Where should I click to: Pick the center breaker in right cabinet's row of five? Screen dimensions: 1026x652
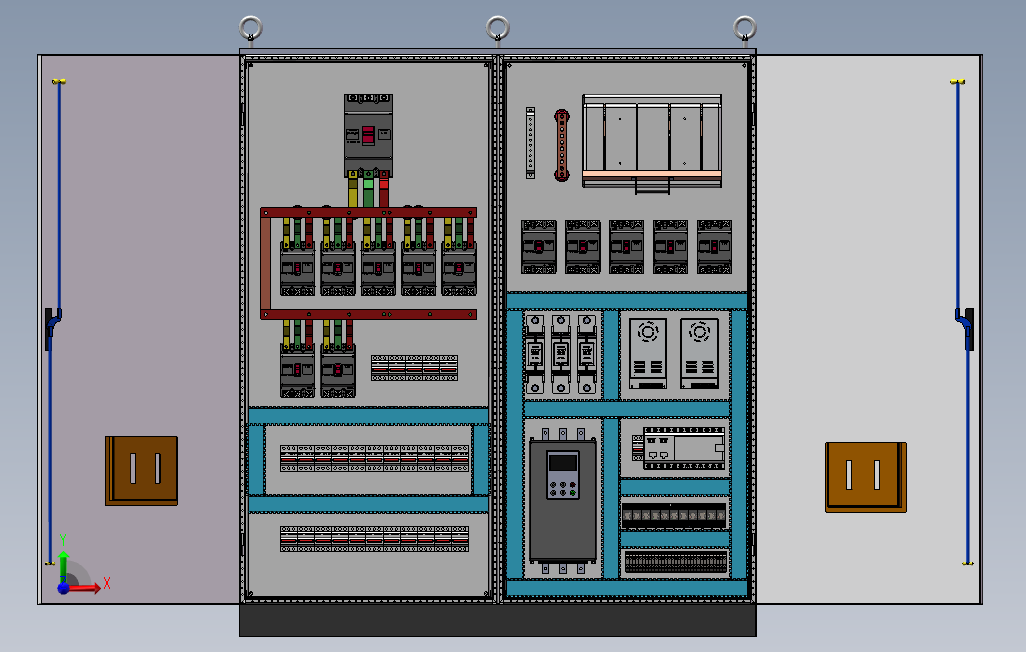coord(626,247)
